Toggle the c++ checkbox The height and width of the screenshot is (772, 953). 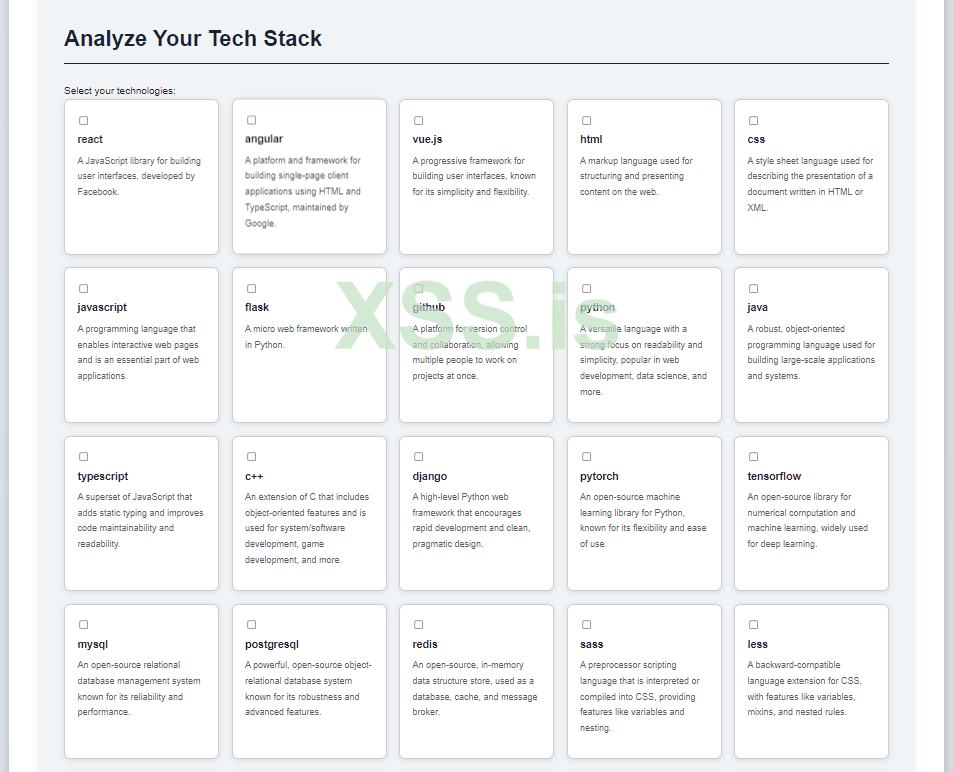click(x=252, y=457)
